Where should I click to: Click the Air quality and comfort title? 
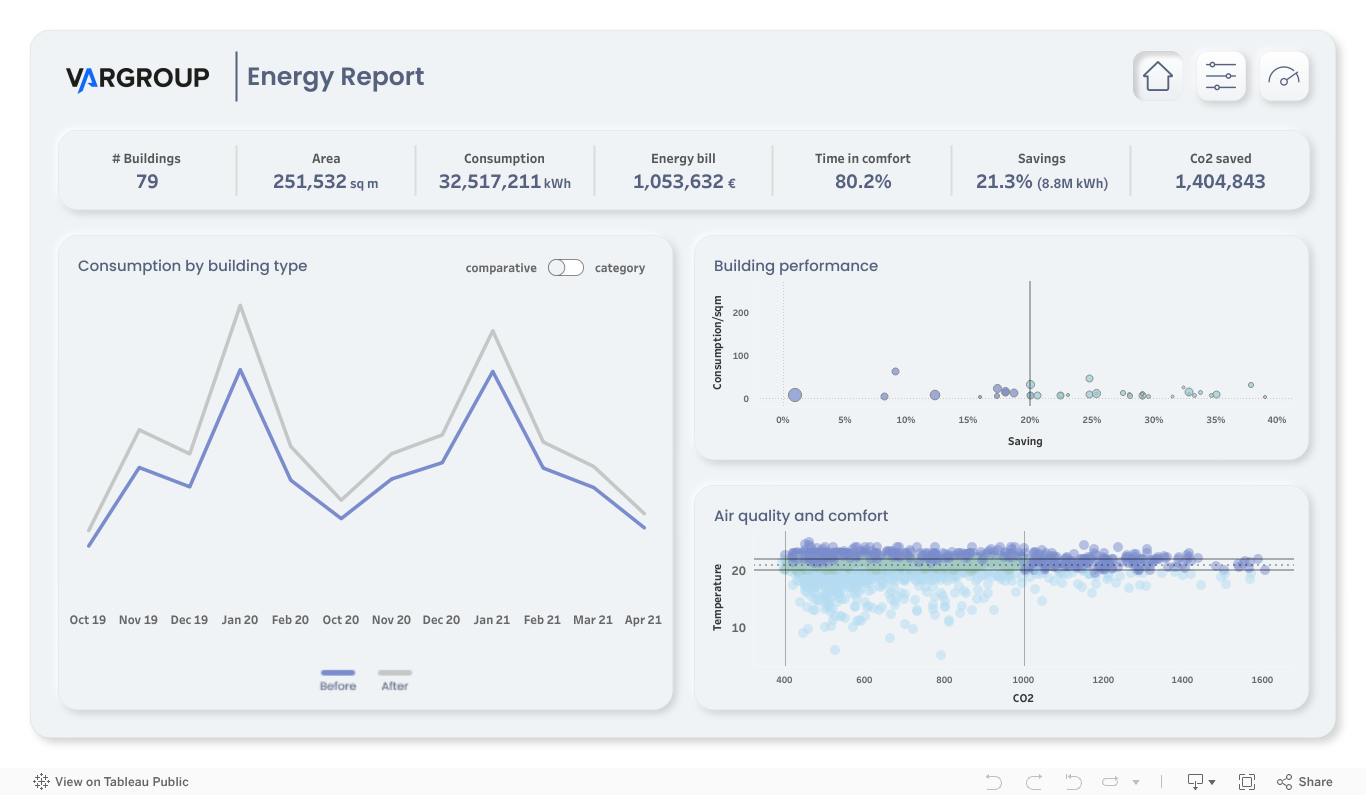(x=801, y=516)
